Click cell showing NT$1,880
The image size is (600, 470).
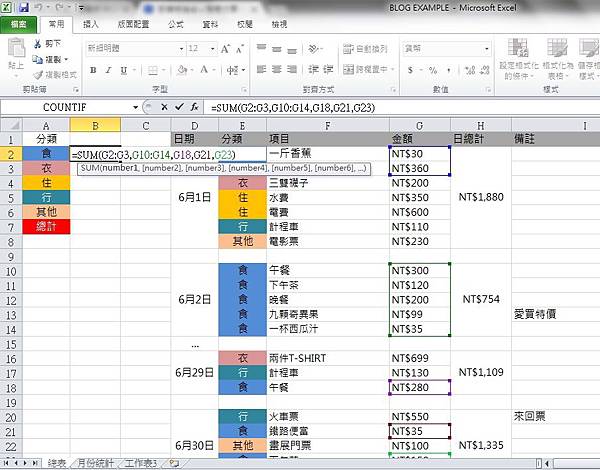(x=481, y=197)
